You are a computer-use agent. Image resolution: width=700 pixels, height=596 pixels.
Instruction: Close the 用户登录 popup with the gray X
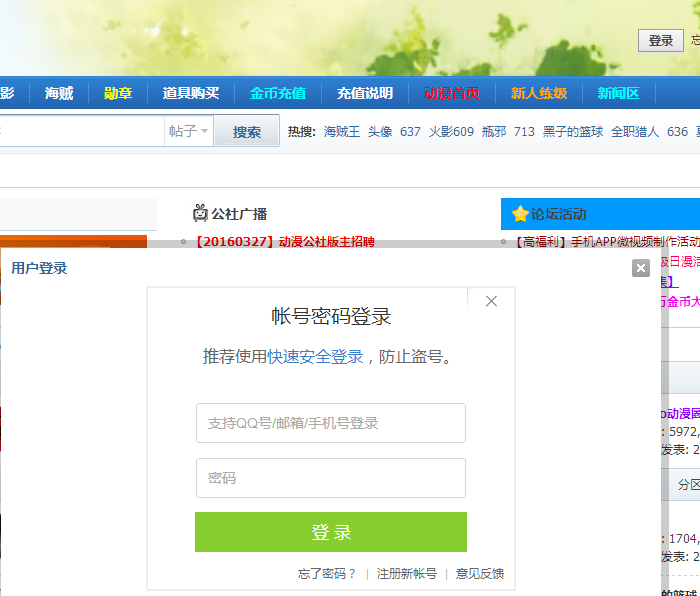(x=641, y=268)
